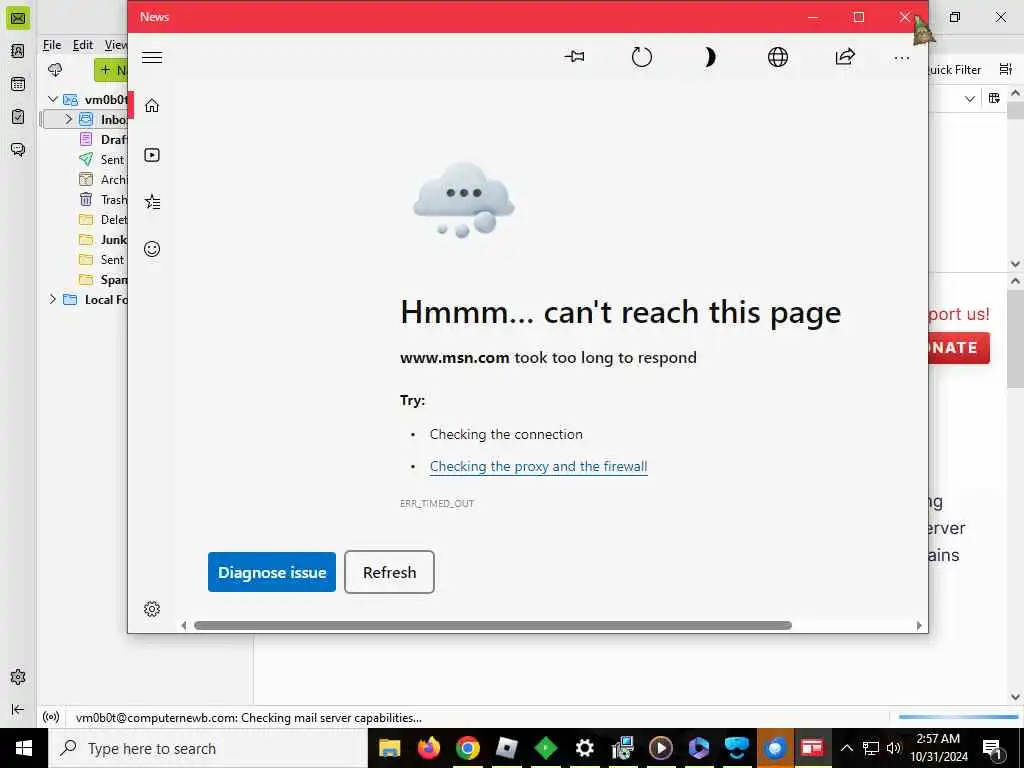Viewport: 1024px width, 768px height.
Task: Pin the News page with pushpin icon
Action: [574, 57]
